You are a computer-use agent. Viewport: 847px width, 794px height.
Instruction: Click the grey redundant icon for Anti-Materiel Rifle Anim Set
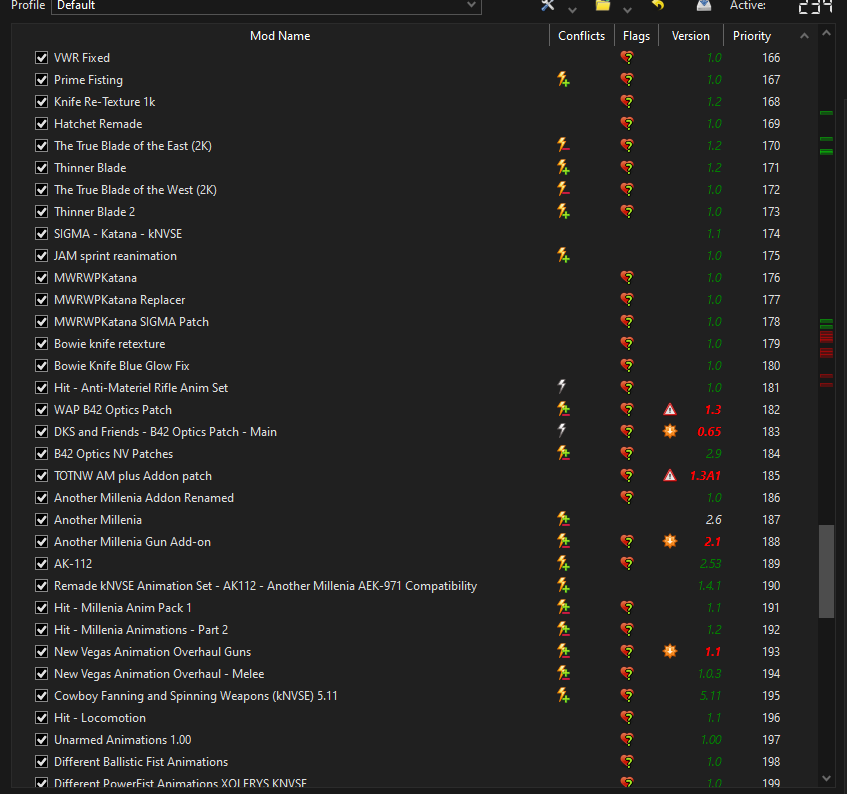point(562,387)
